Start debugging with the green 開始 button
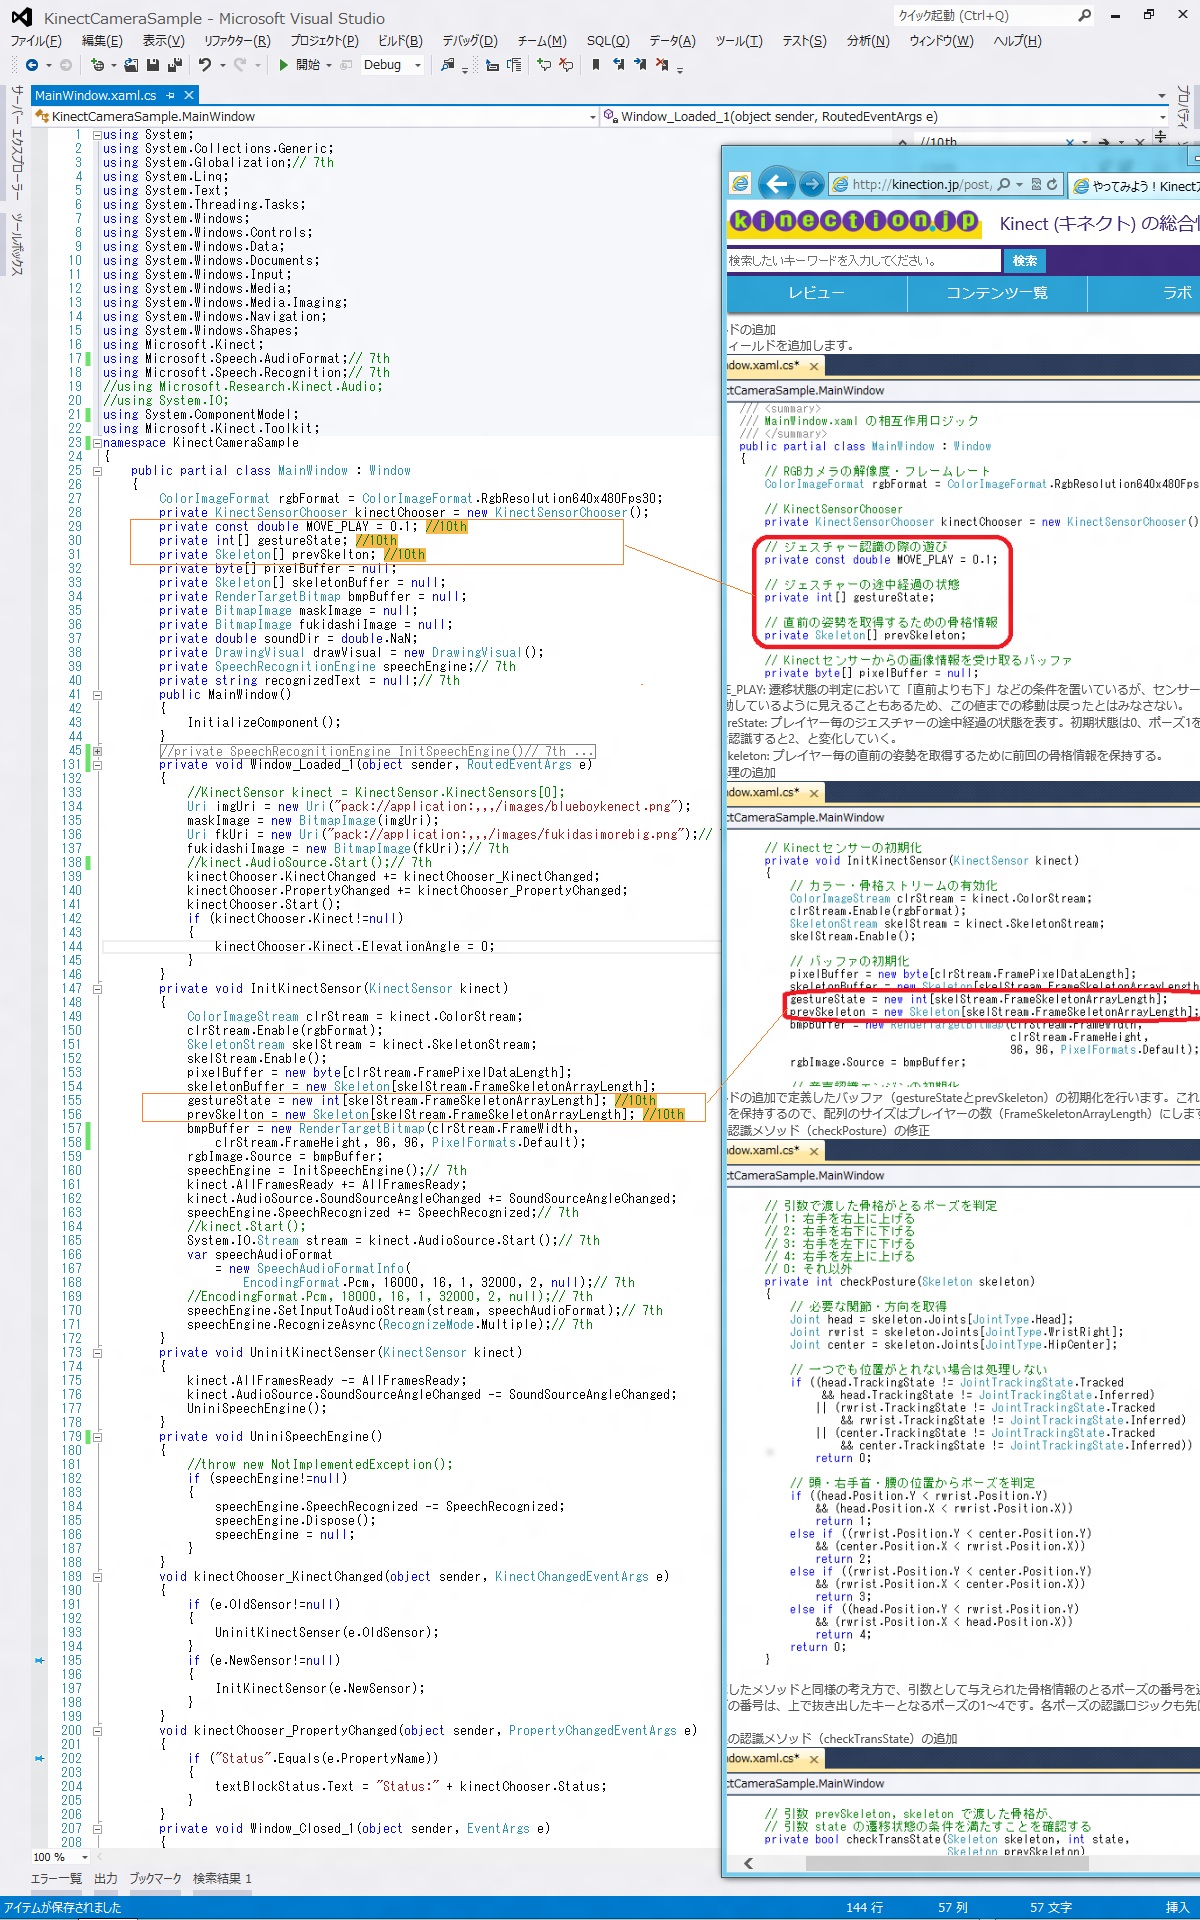Viewport: 1200px width, 1920px height. [x=299, y=65]
